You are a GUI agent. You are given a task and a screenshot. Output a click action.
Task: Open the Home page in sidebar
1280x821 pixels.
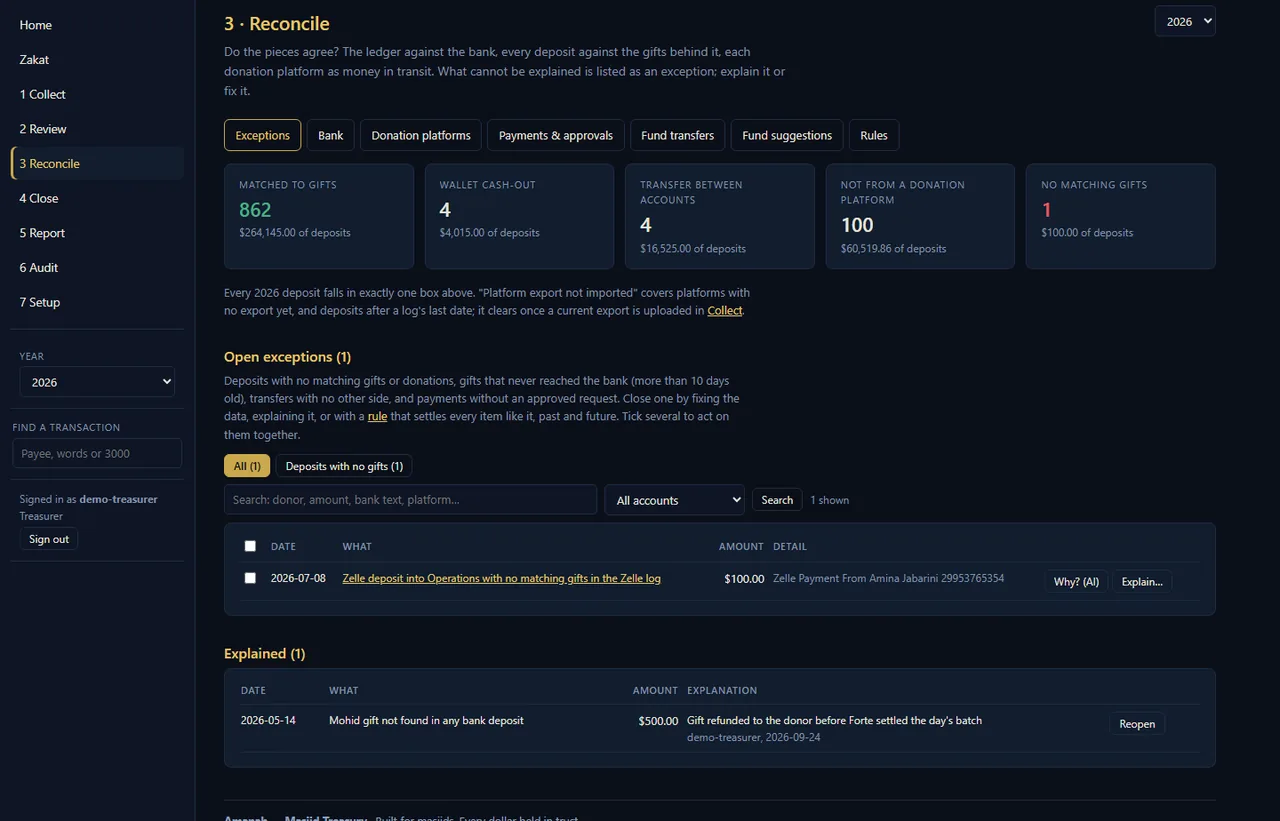coord(97,25)
